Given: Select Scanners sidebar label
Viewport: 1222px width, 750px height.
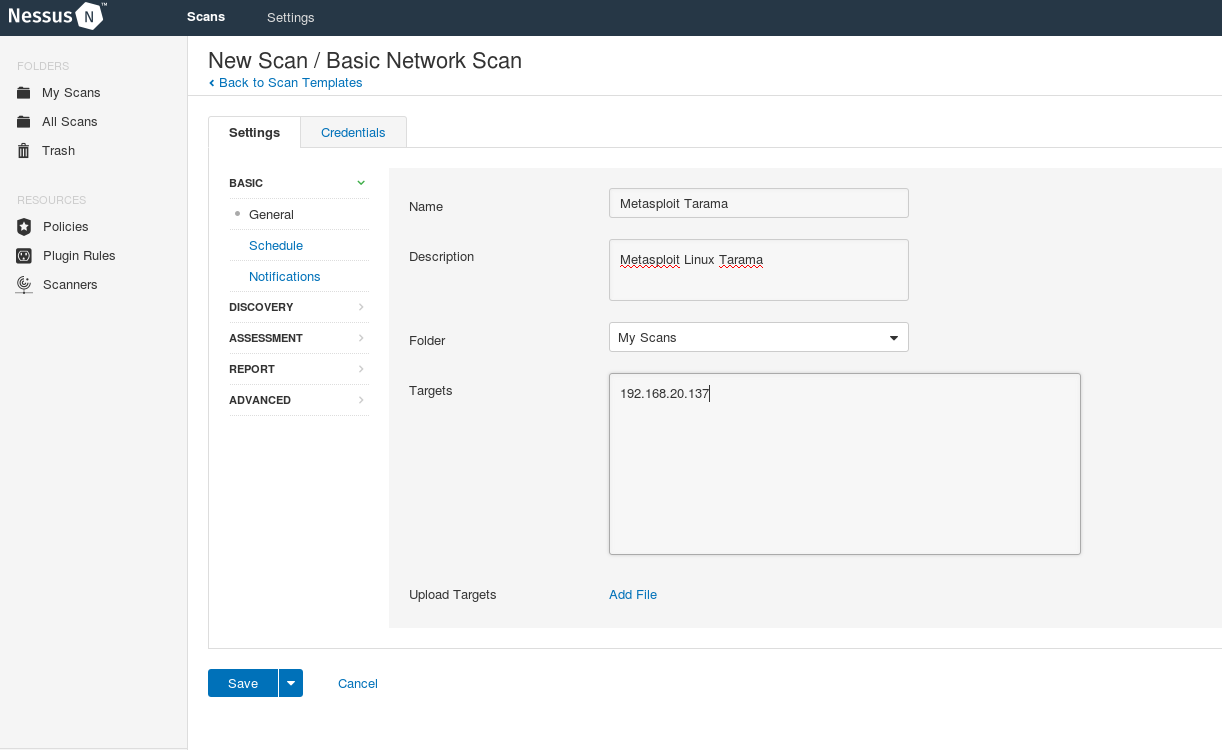Looking at the screenshot, I should point(70,285).
